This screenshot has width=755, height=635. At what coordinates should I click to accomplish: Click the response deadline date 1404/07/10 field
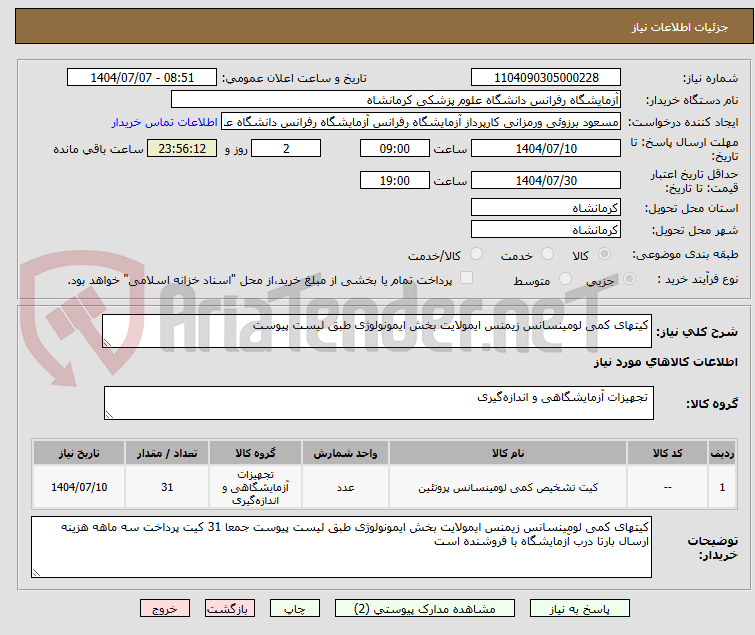point(546,148)
